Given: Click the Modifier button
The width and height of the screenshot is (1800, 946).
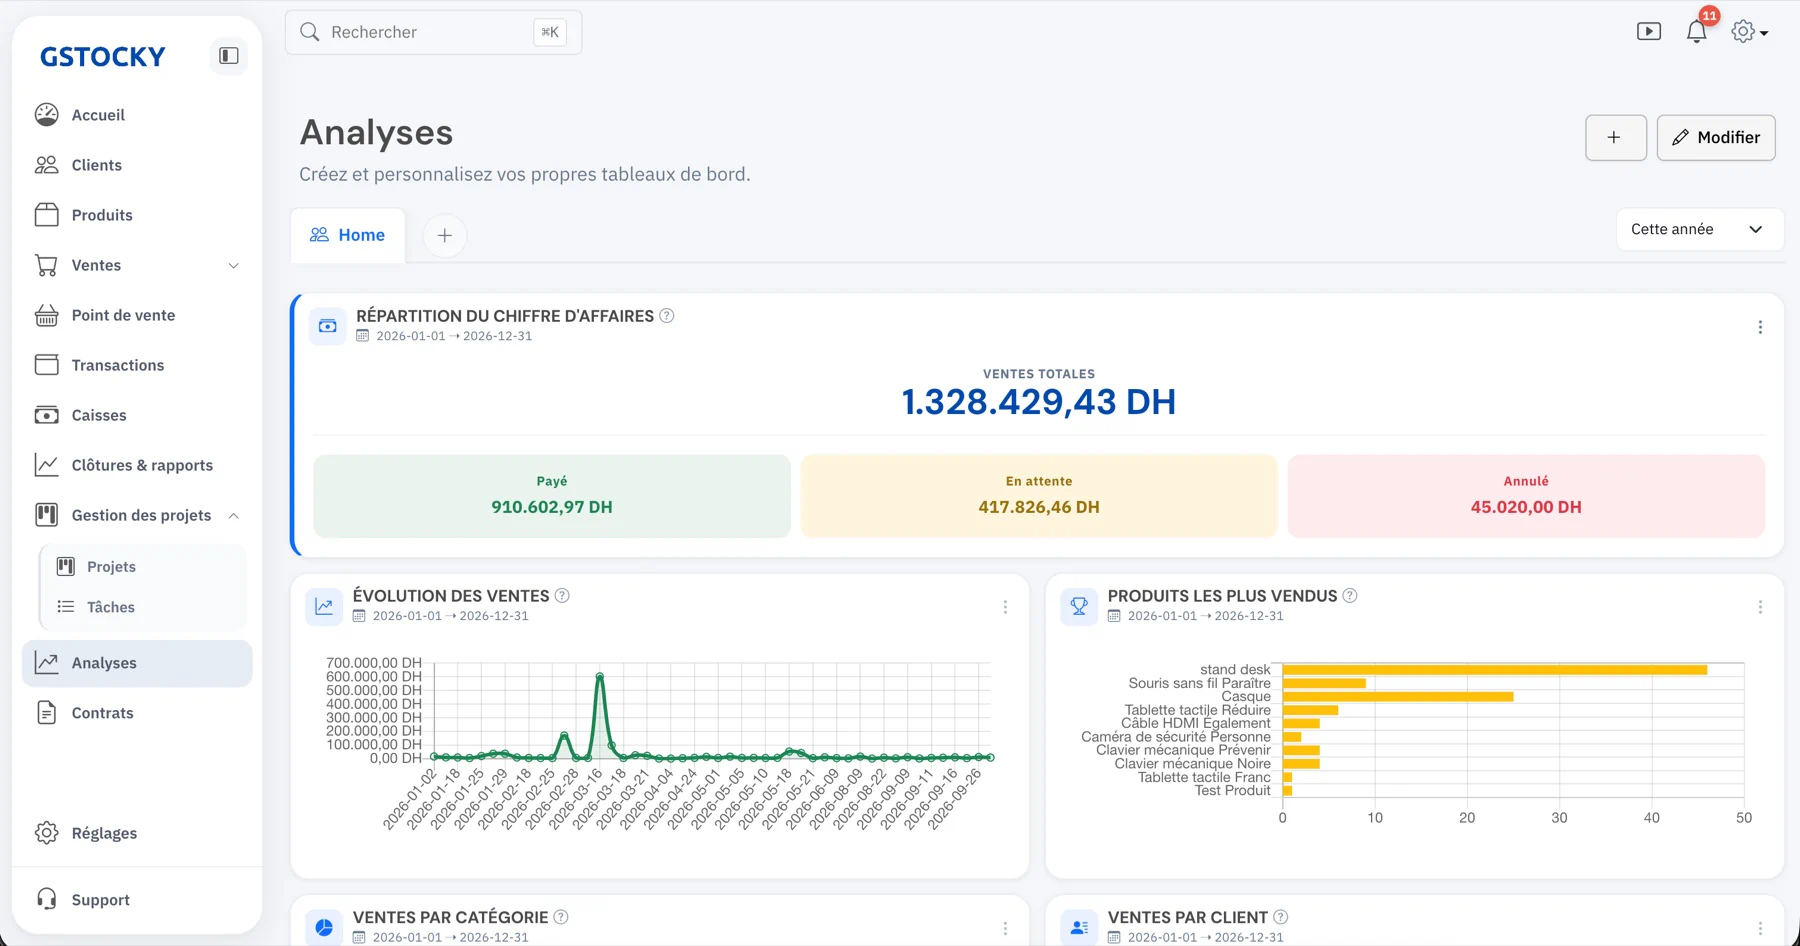Looking at the screenshot, I should (x=1716, y=137).
